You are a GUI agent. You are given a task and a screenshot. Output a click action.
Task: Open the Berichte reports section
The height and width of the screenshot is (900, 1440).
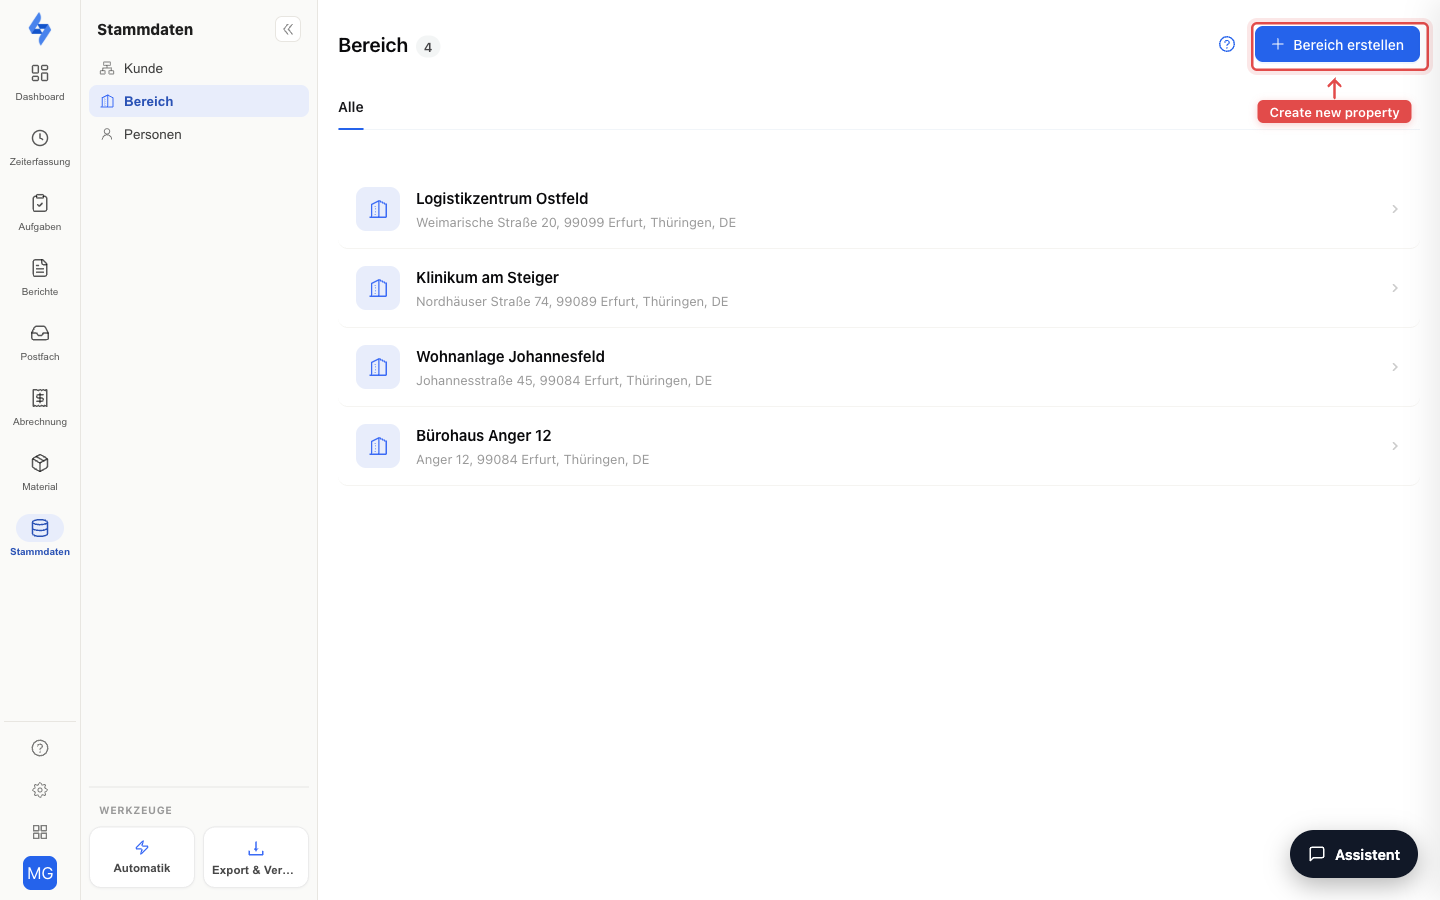click(x=40, y=277)
